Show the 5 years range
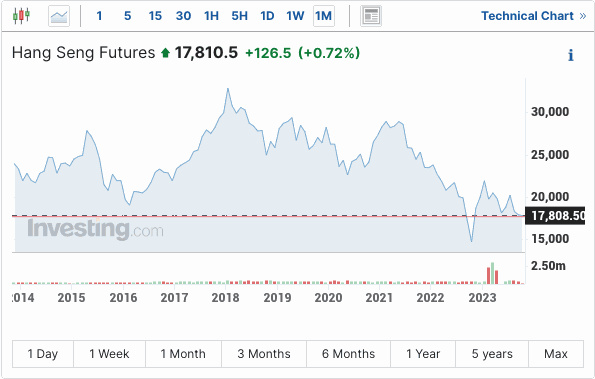Image resolution: width=595 pixels, height=379 pixels. 492,354
